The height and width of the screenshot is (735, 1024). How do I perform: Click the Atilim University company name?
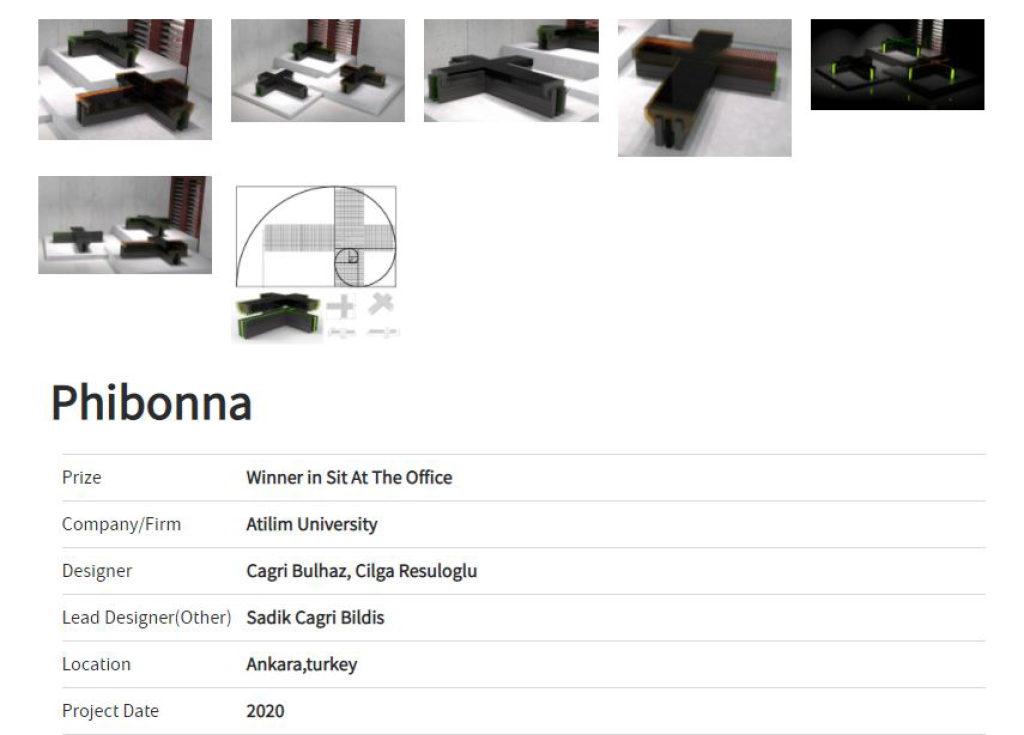(x=312, y=525)
